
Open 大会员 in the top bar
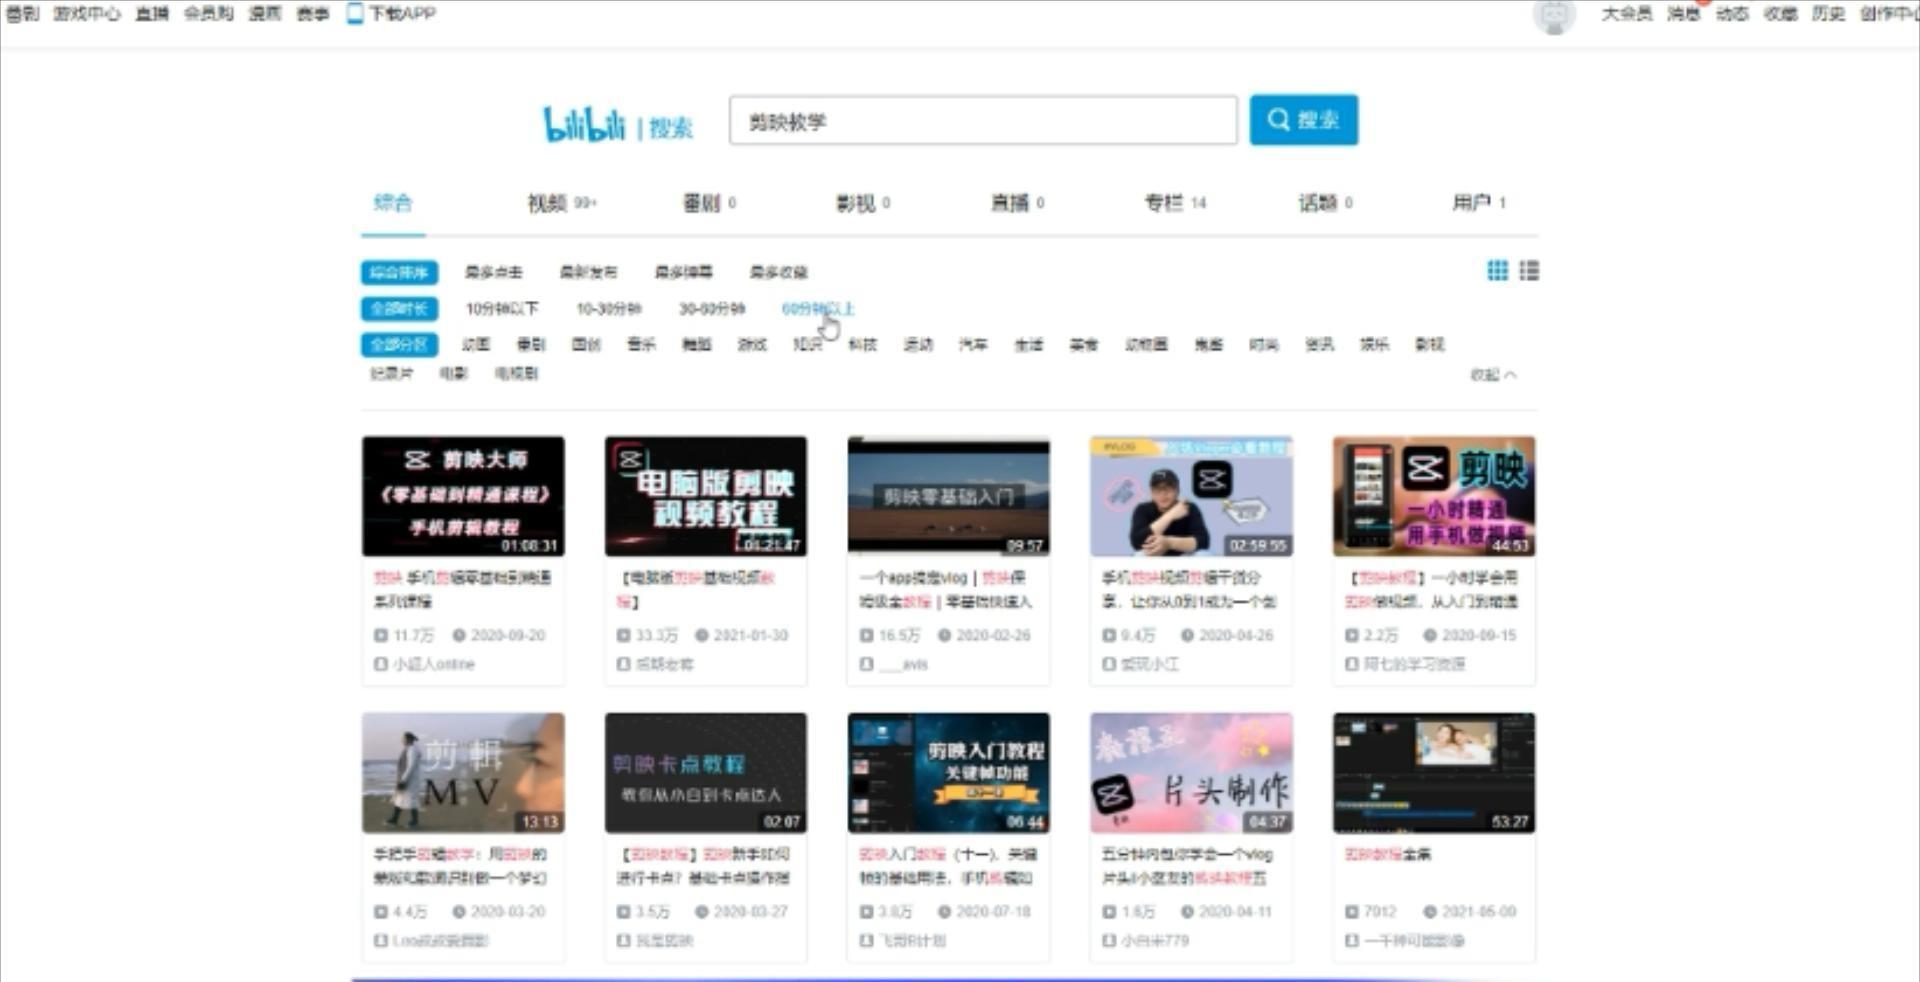[1627, 13]
